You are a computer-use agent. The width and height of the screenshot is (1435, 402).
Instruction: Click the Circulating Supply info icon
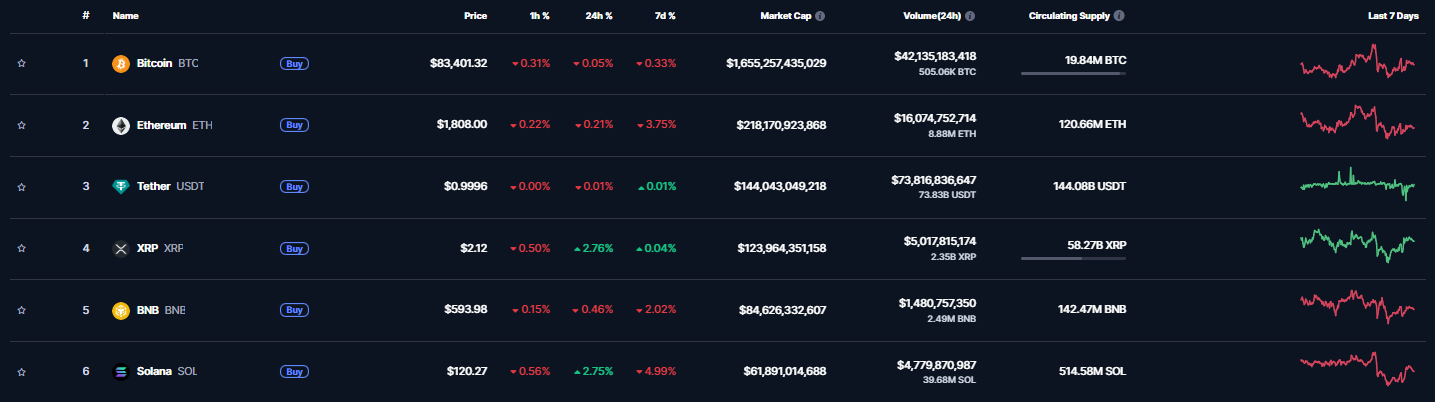tap(1119, 16)
